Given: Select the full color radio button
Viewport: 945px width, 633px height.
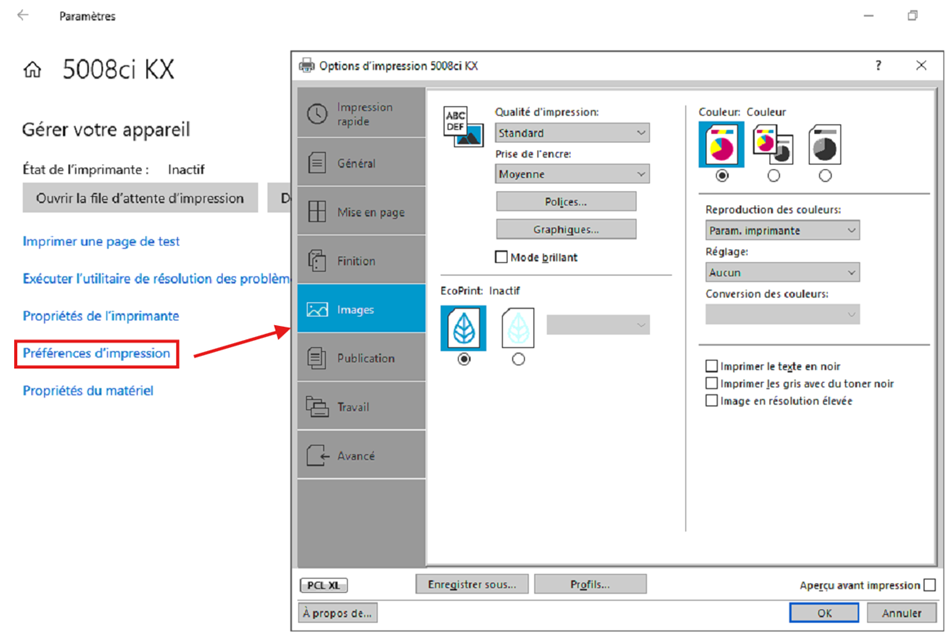Looking at the screenshot, I should coord(722,175).
